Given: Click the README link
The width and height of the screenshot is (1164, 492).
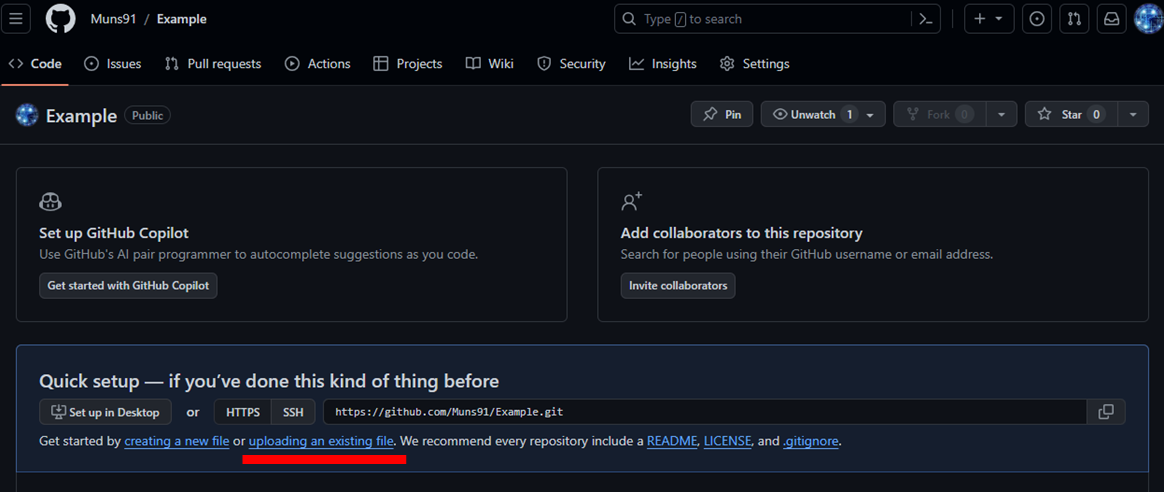Looking at the screenshot, I should (x=672, y=442).
